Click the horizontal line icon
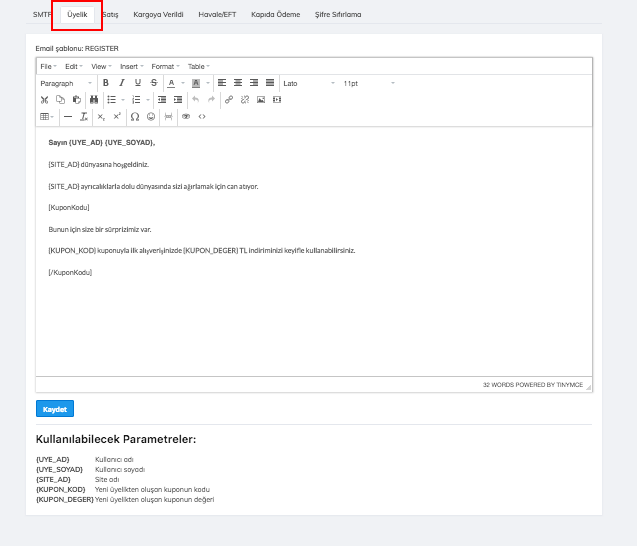Image resolution: width=637 pixels, height=546 pixels. pos(68,117)
